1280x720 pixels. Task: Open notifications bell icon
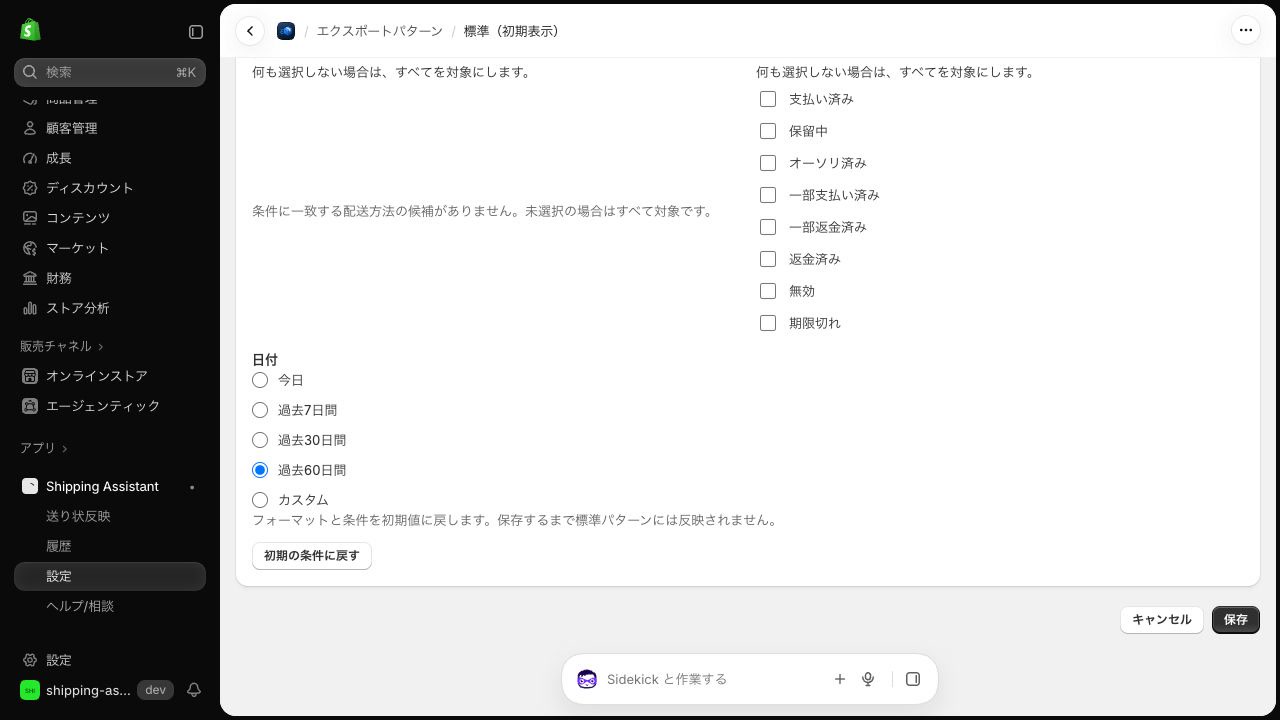coord(194,690)
